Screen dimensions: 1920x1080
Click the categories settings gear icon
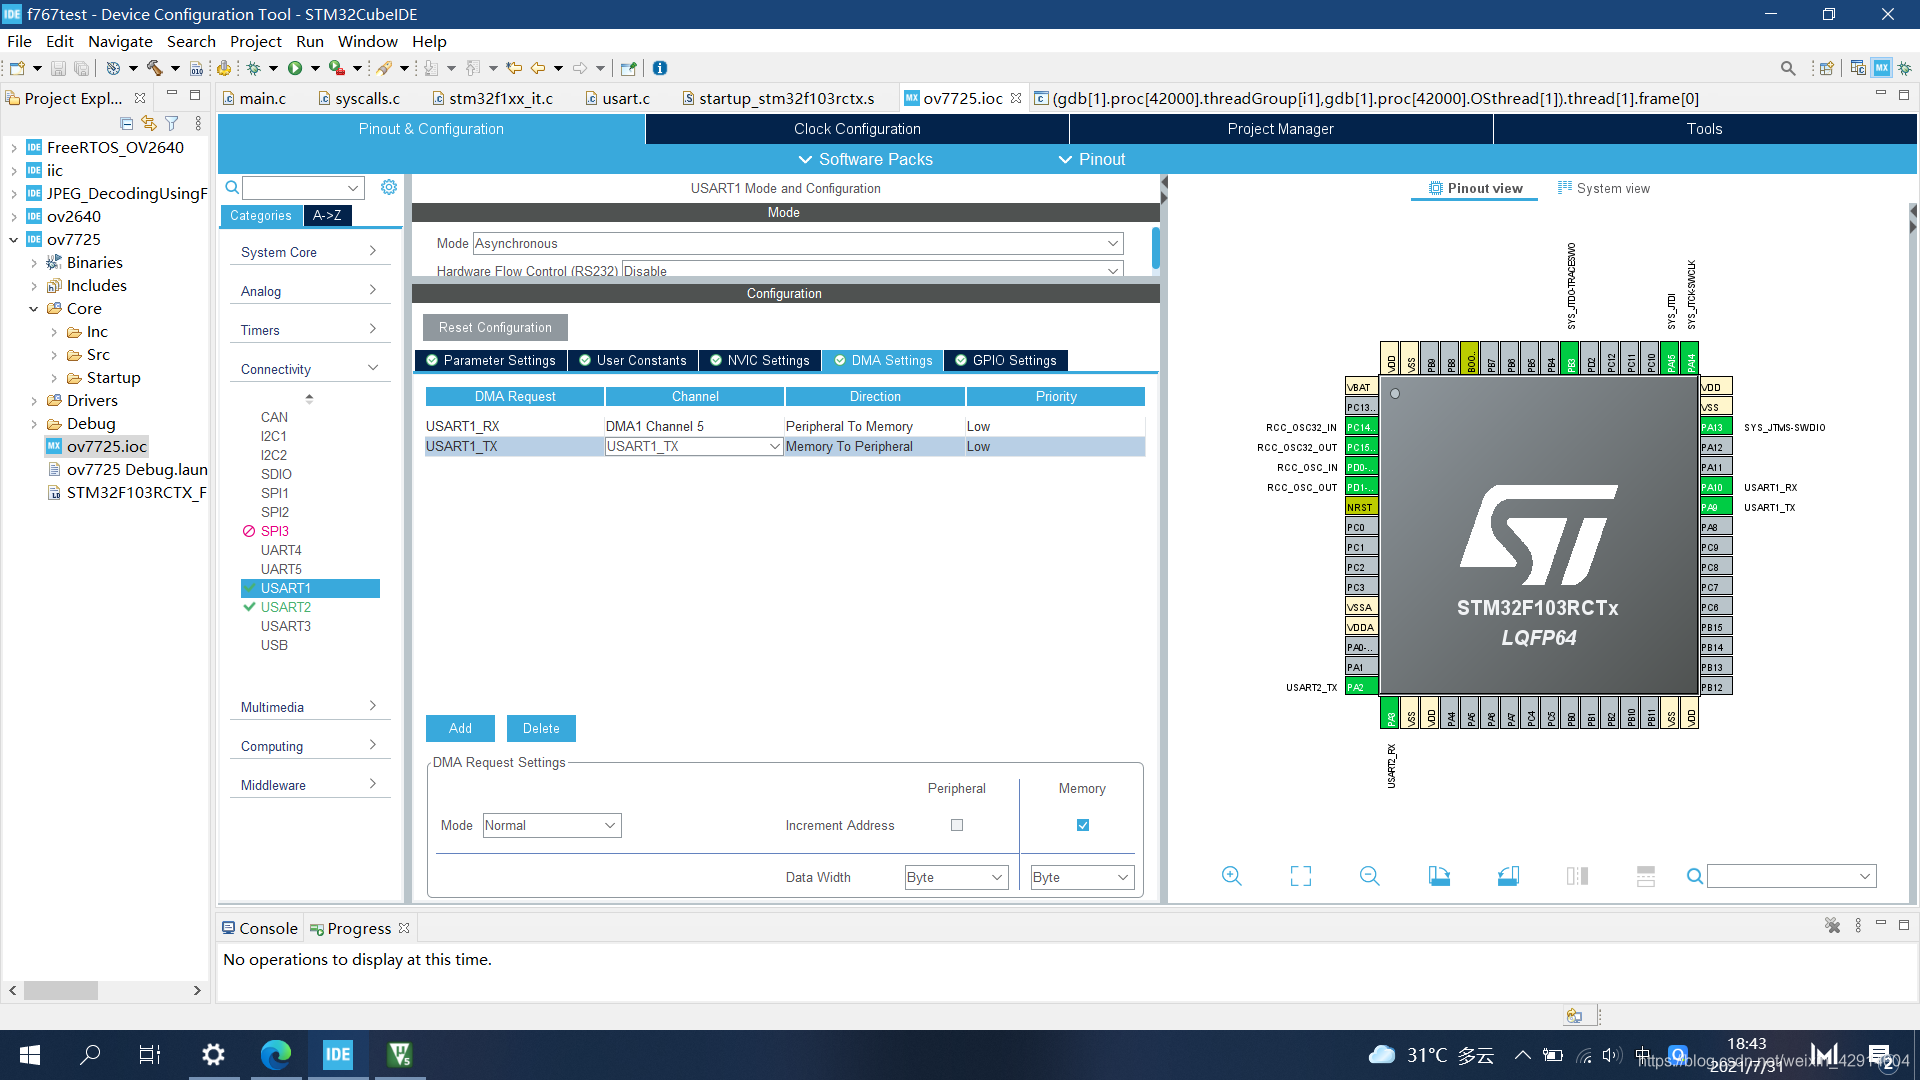pos(389,187)
